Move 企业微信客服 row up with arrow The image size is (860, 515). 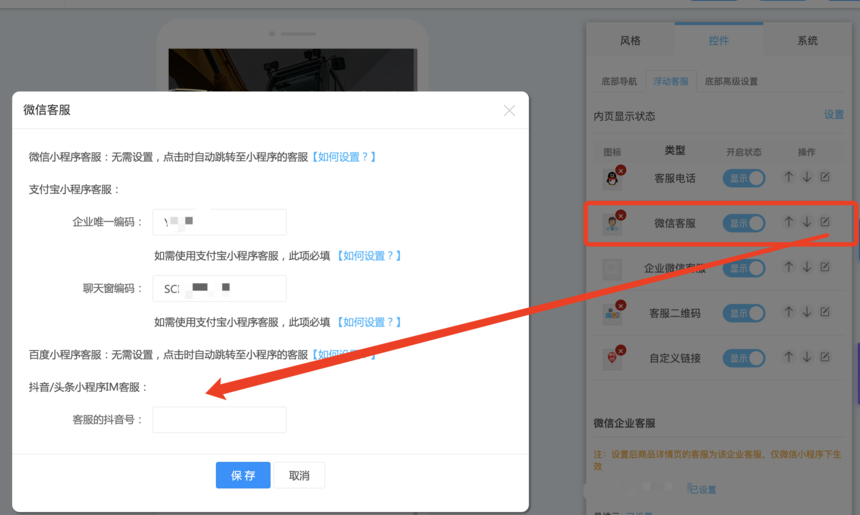(789, 267)
